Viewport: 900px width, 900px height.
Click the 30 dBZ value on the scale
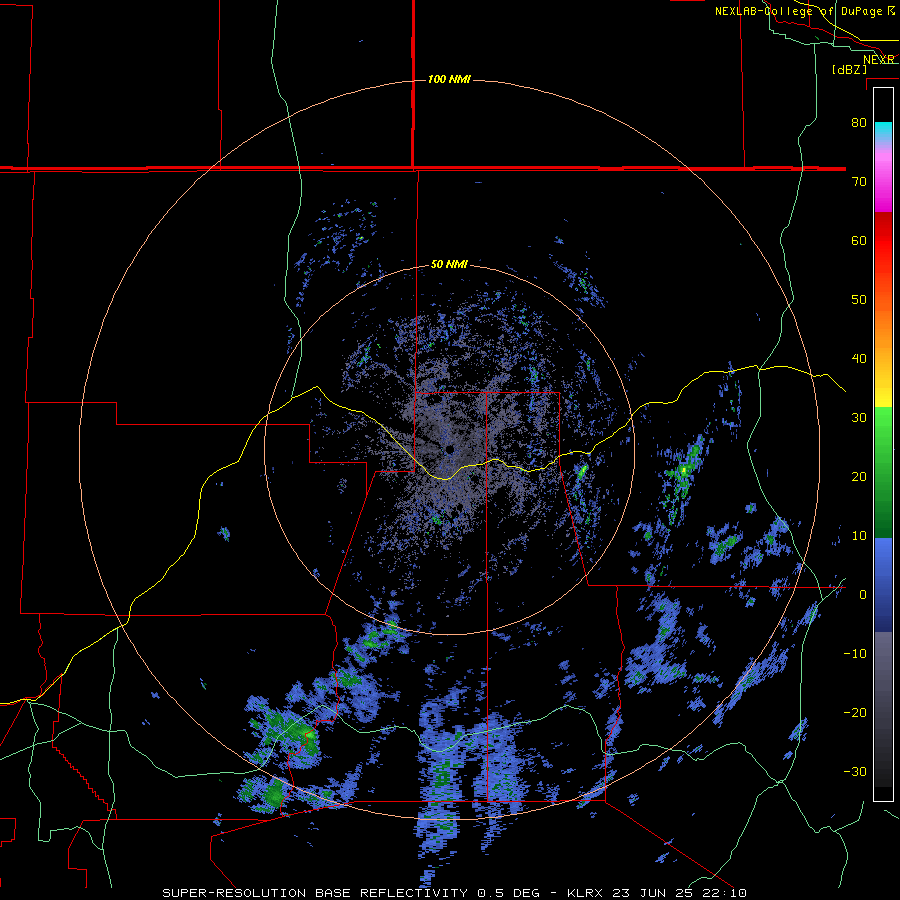[x=859, y=418]
